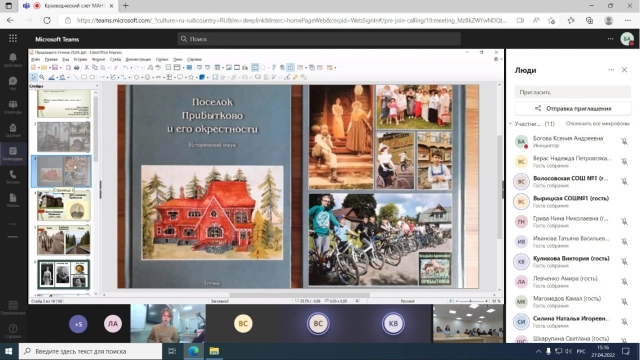Open Basic Shapes diamond dropdown arrow
The height and width of the screenshot is (360, 640).
pyautogui.click(x=142, y=77)
